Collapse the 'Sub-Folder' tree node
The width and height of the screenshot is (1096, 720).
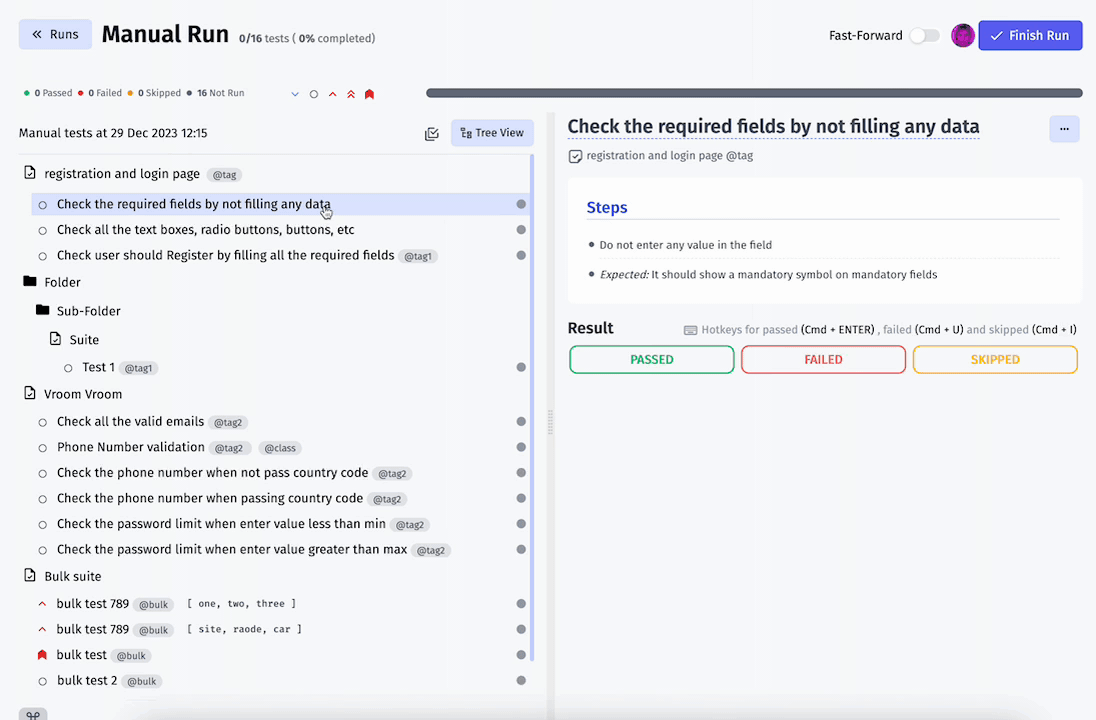pyautogui.click(x=43, y=310)
